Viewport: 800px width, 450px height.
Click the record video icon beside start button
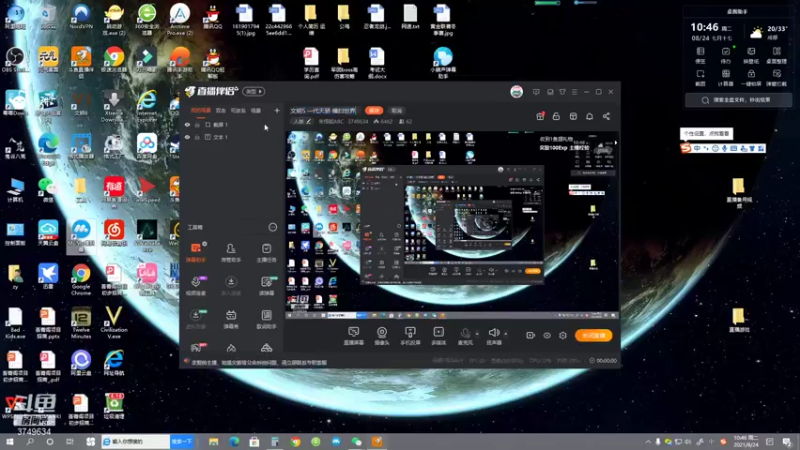(530, 335)
